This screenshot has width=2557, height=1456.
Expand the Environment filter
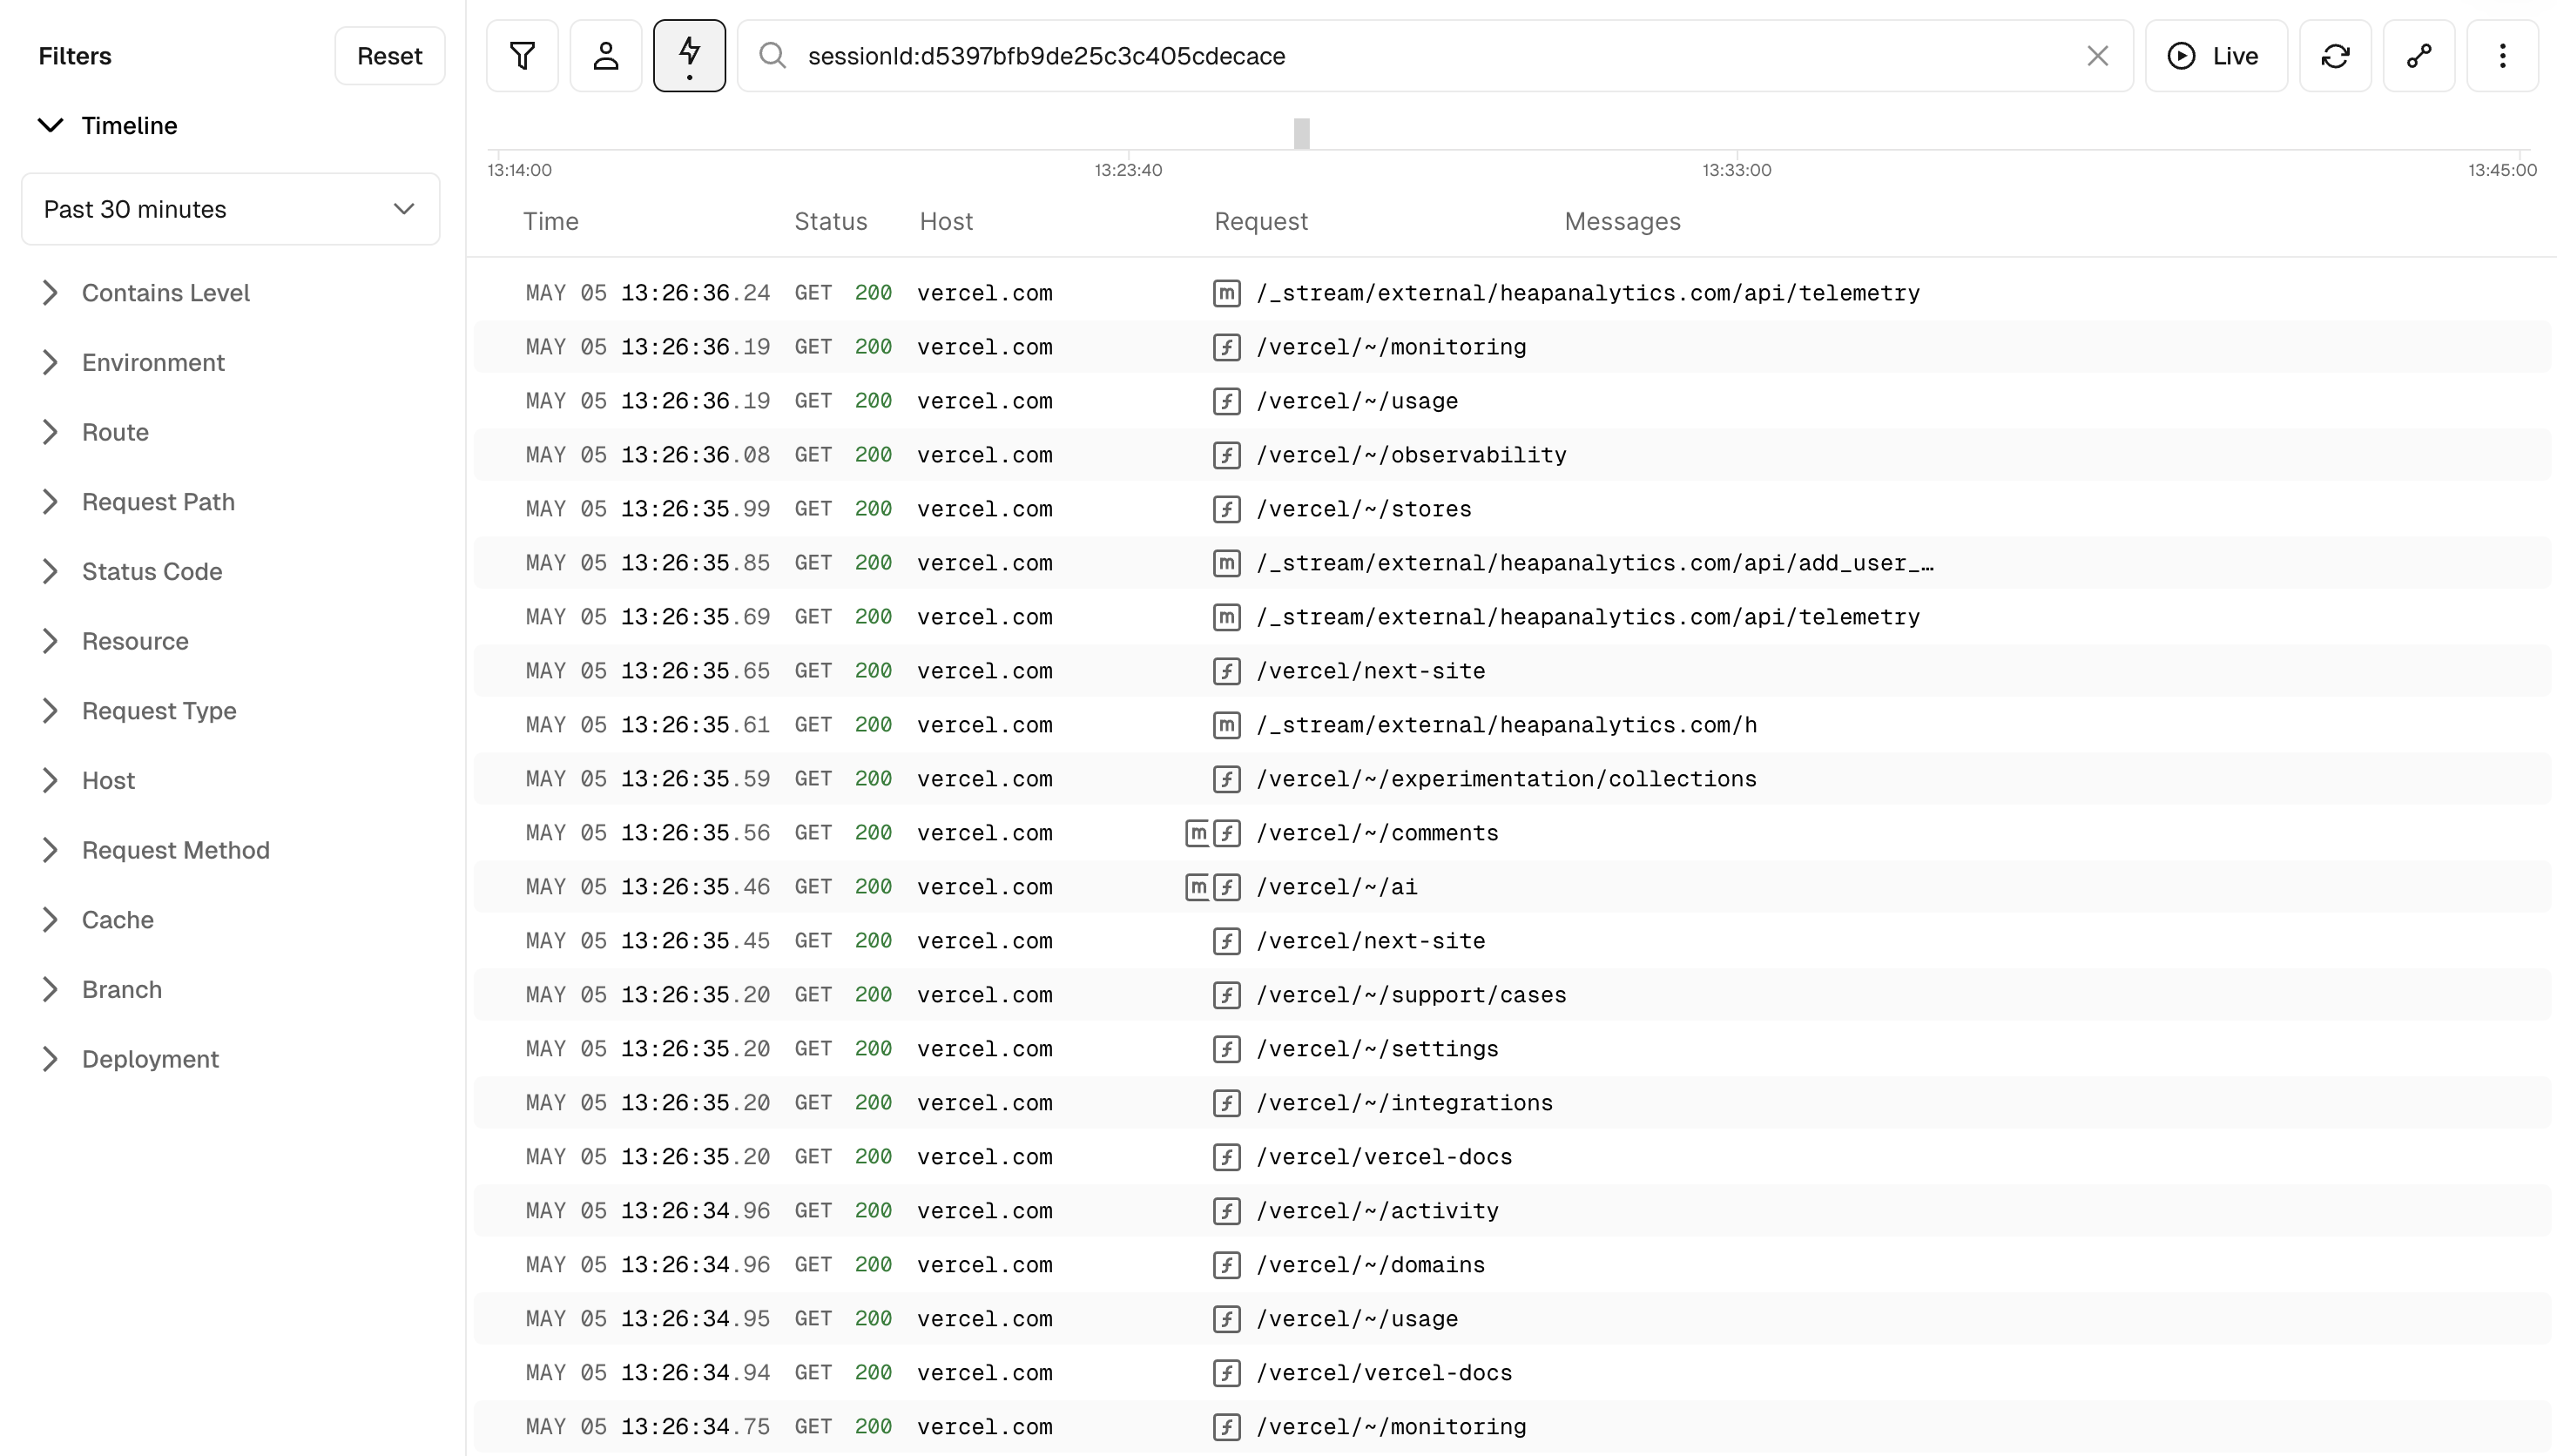(132, 363)
